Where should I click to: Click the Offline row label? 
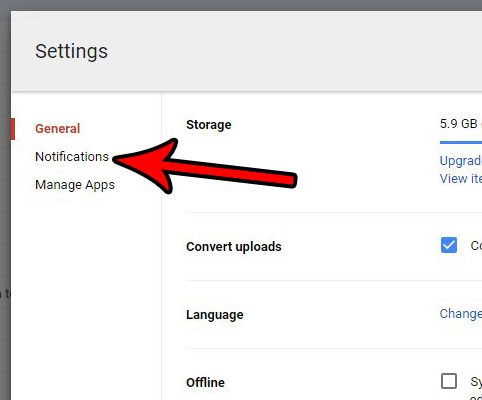point(205,383)
